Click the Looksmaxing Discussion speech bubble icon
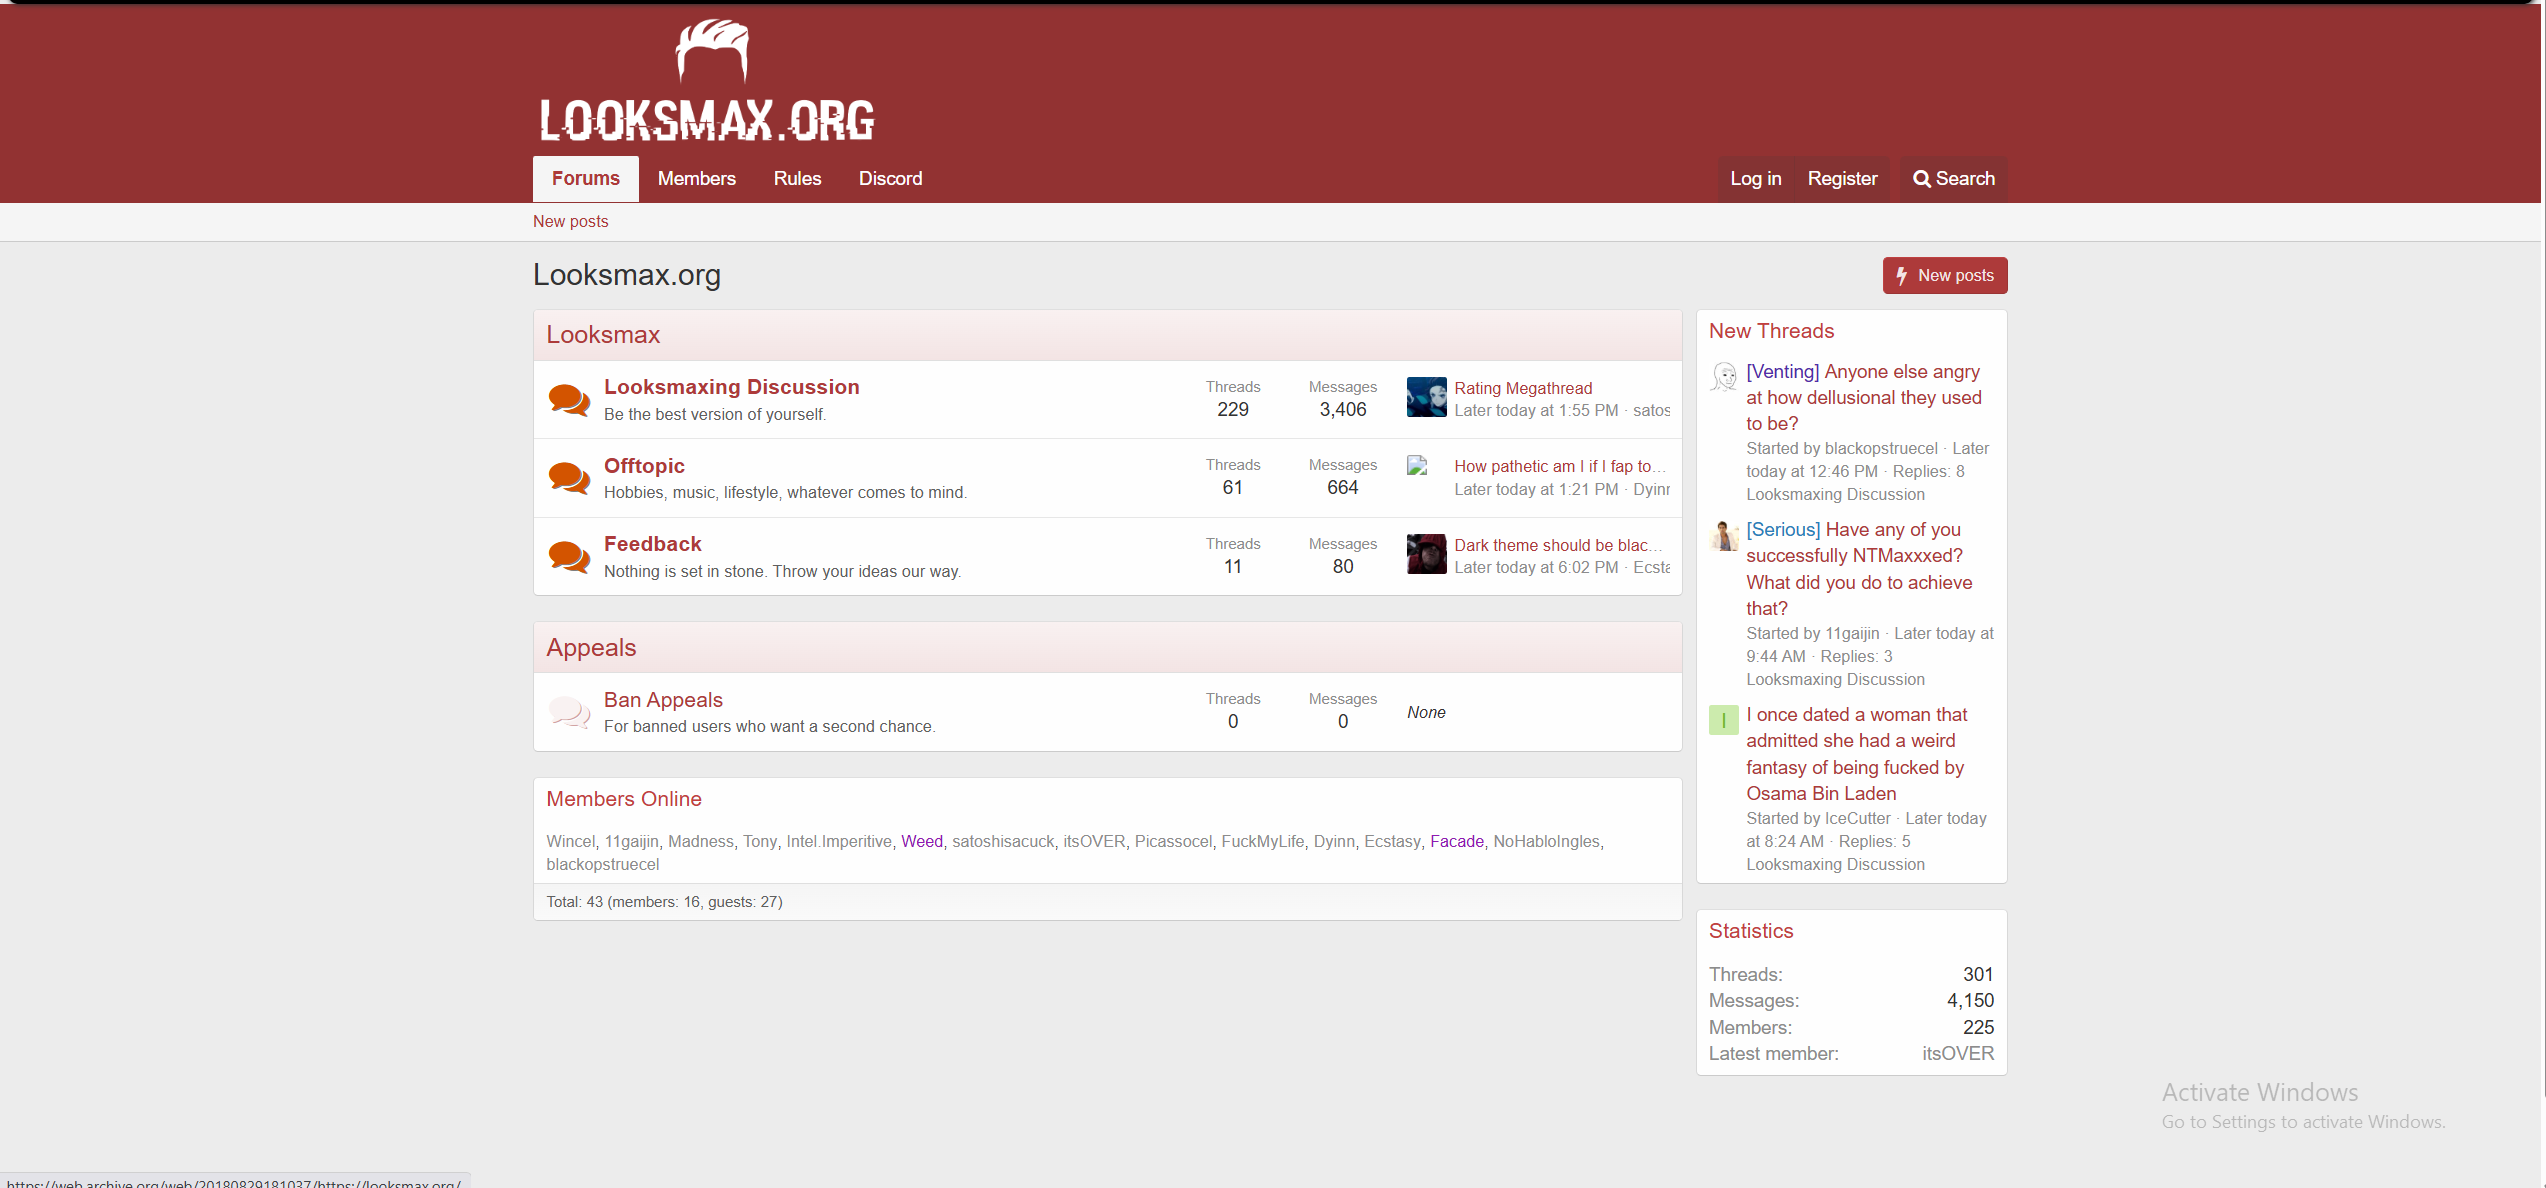Image resolution: width=2546 pixels, height=1188 pixels. tap(569, 400)
